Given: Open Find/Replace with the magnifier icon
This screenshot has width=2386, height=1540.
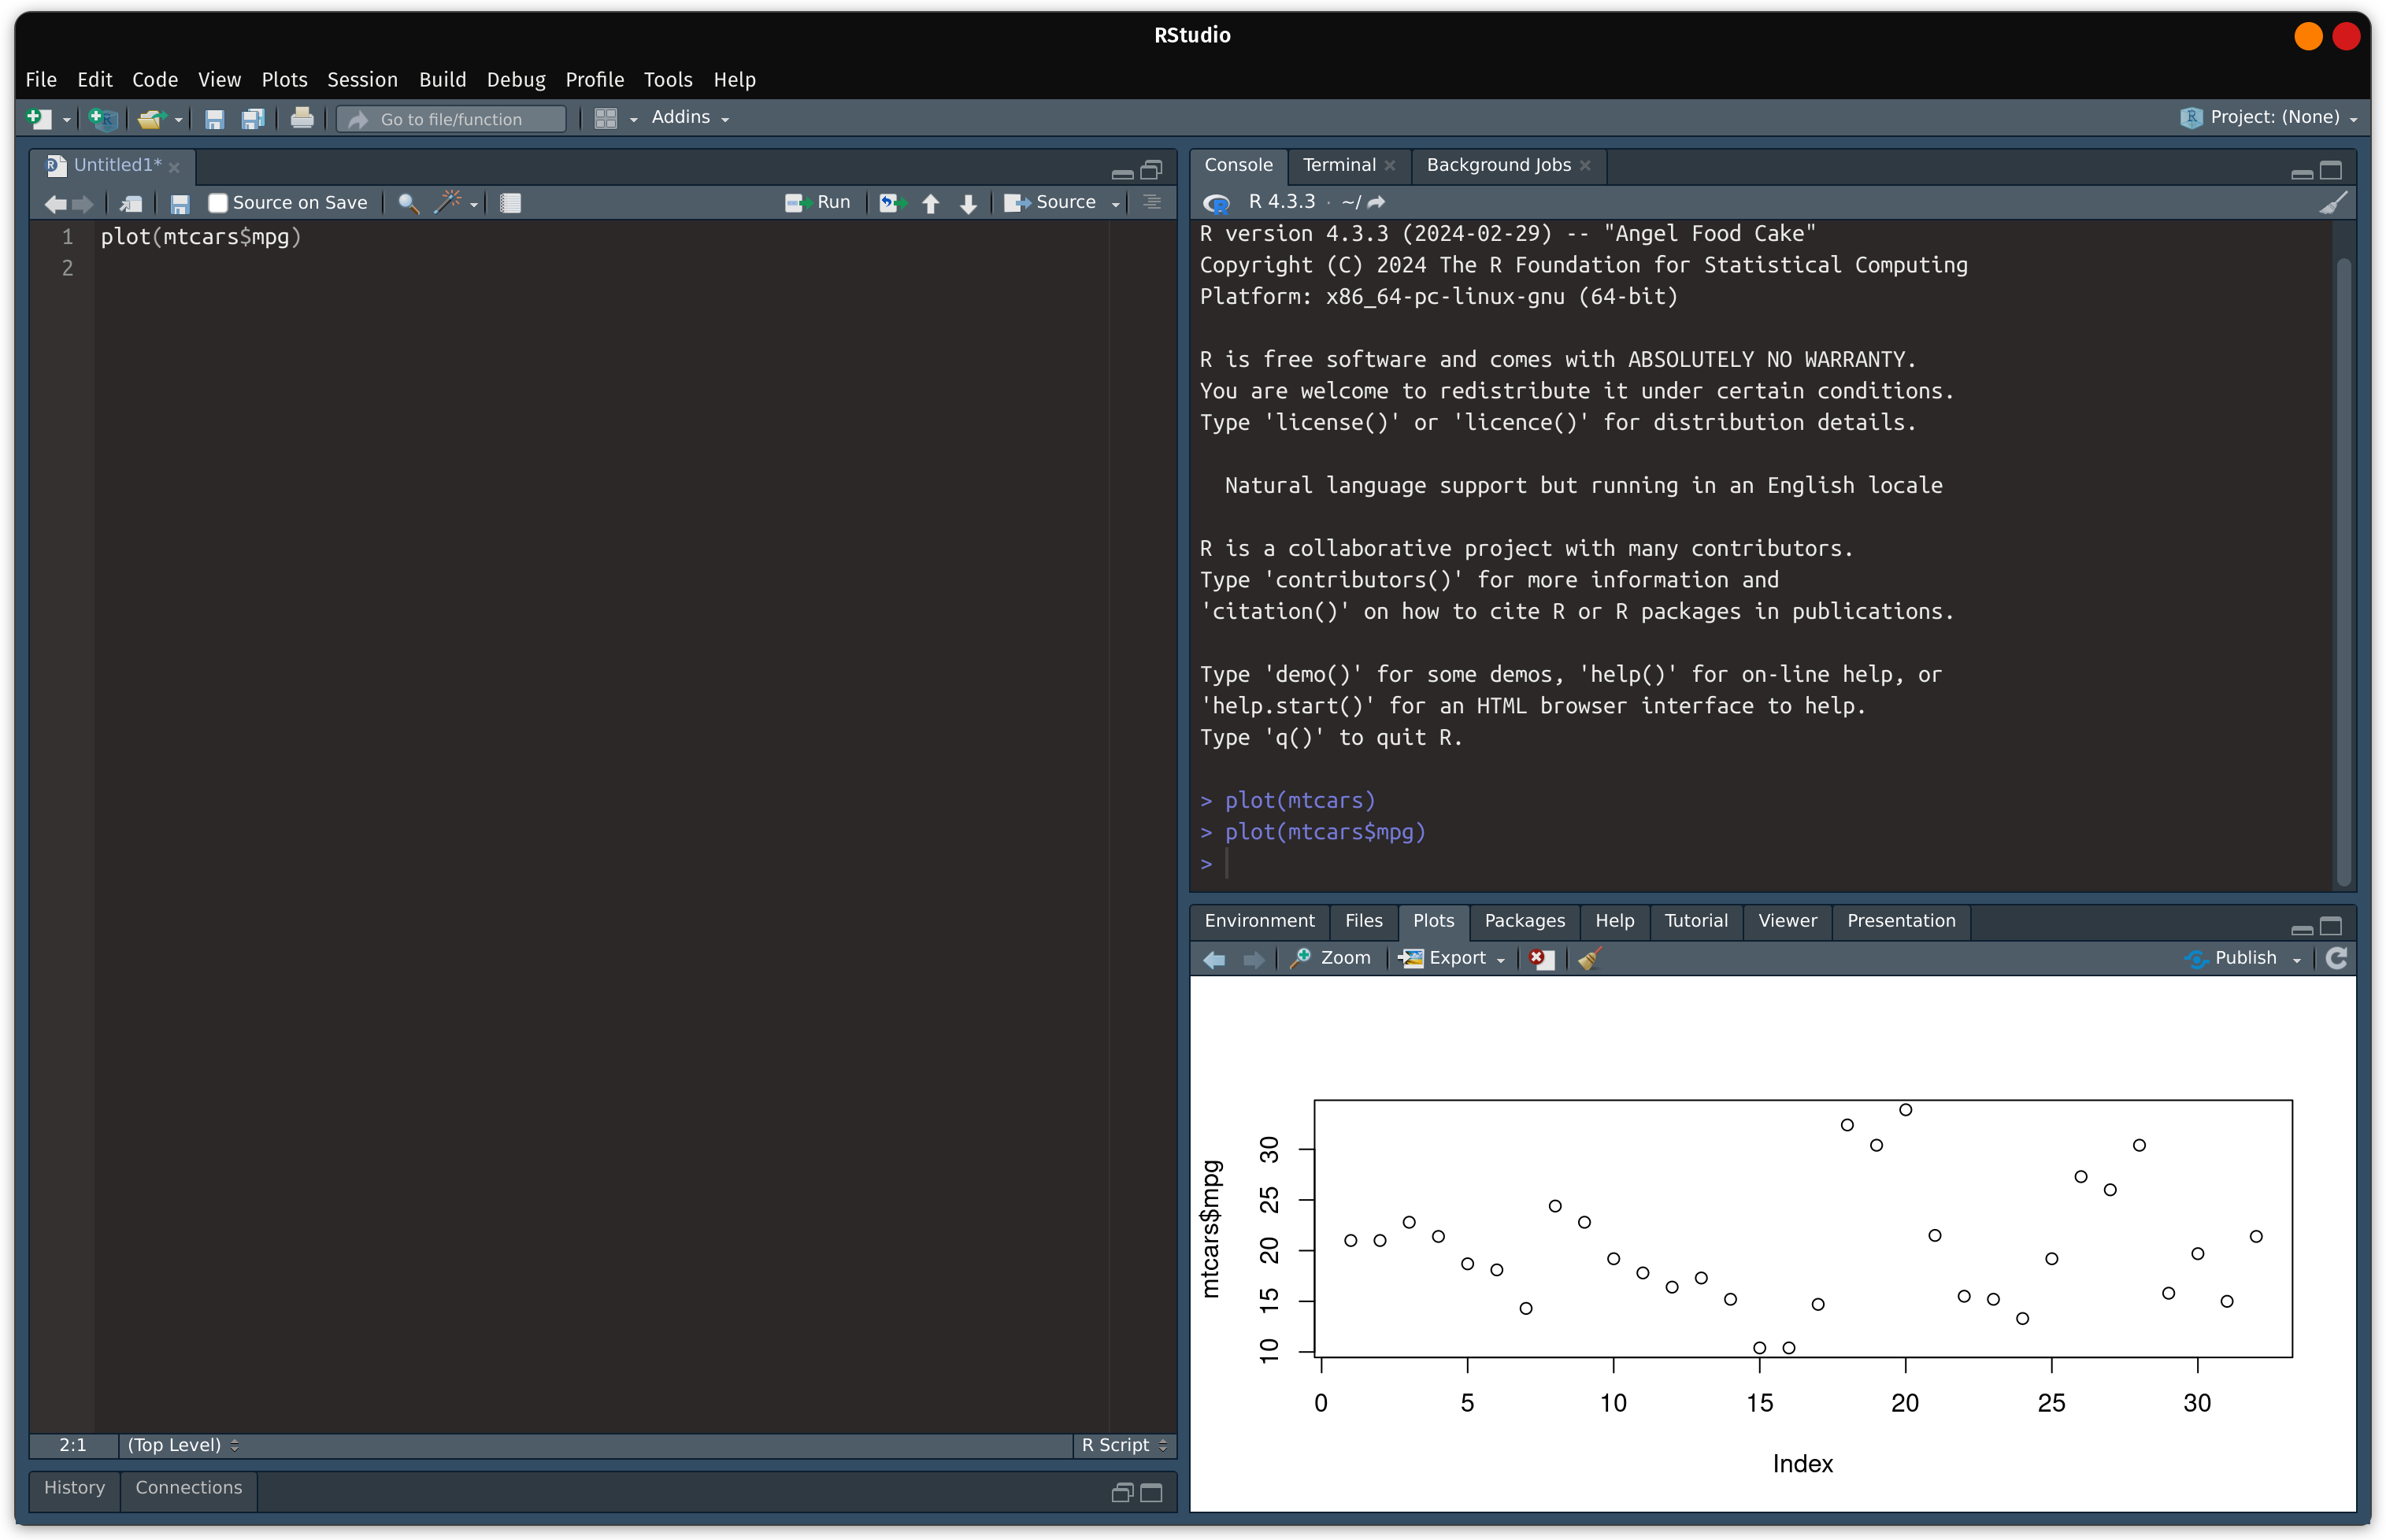Looking at the screenshot, I should [x=407, y=202].
